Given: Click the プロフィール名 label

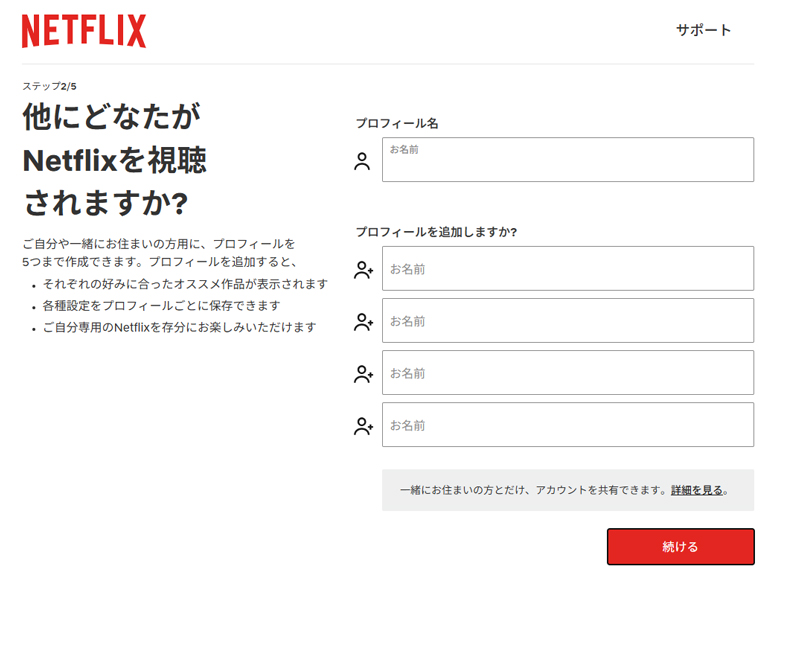Looking at the screenshot, I should click(x=397, y=123).
